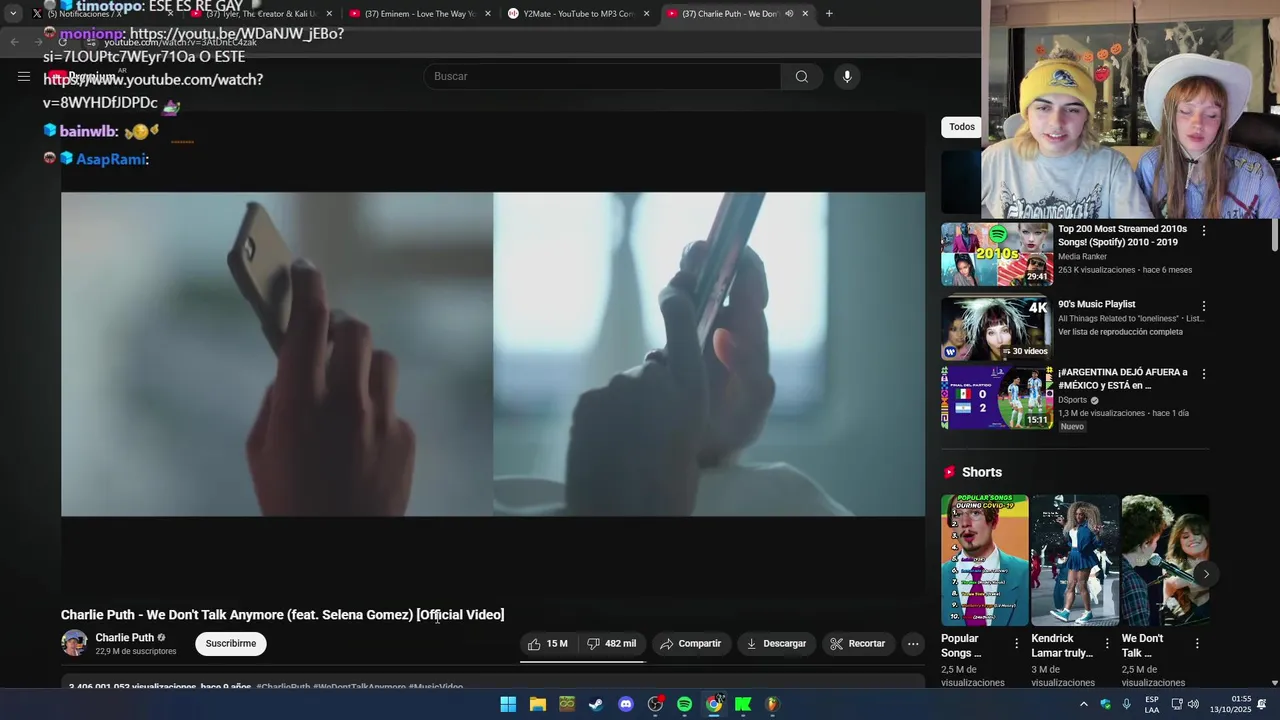Viewport: 1280px width, 720px height.
Task: Open Top 200 Most Streamed 2010s thumbnail
Action: [997, 254]
